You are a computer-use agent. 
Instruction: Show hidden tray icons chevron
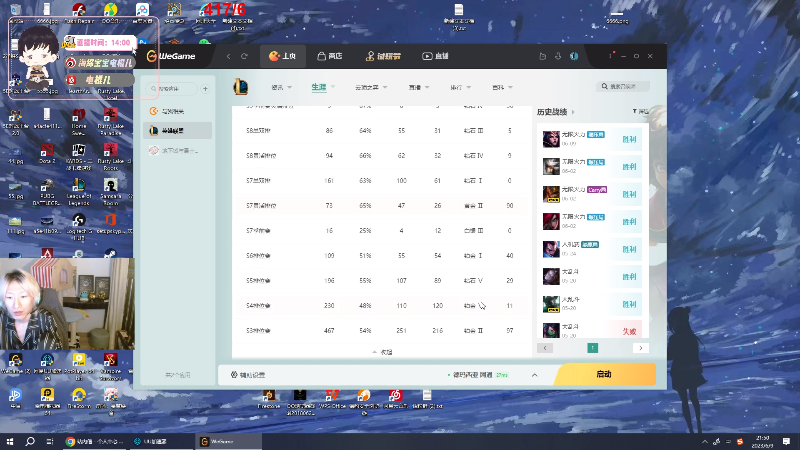(705, 441)
